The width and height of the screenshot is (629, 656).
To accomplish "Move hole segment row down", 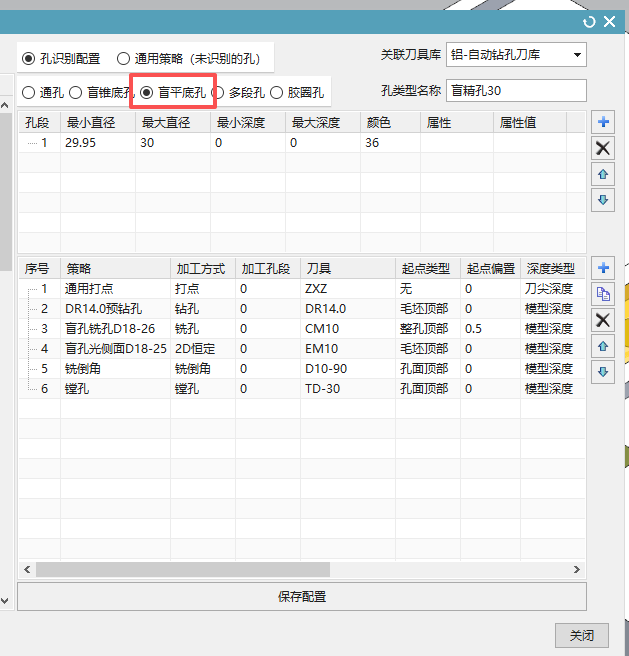I will (603, 200).
